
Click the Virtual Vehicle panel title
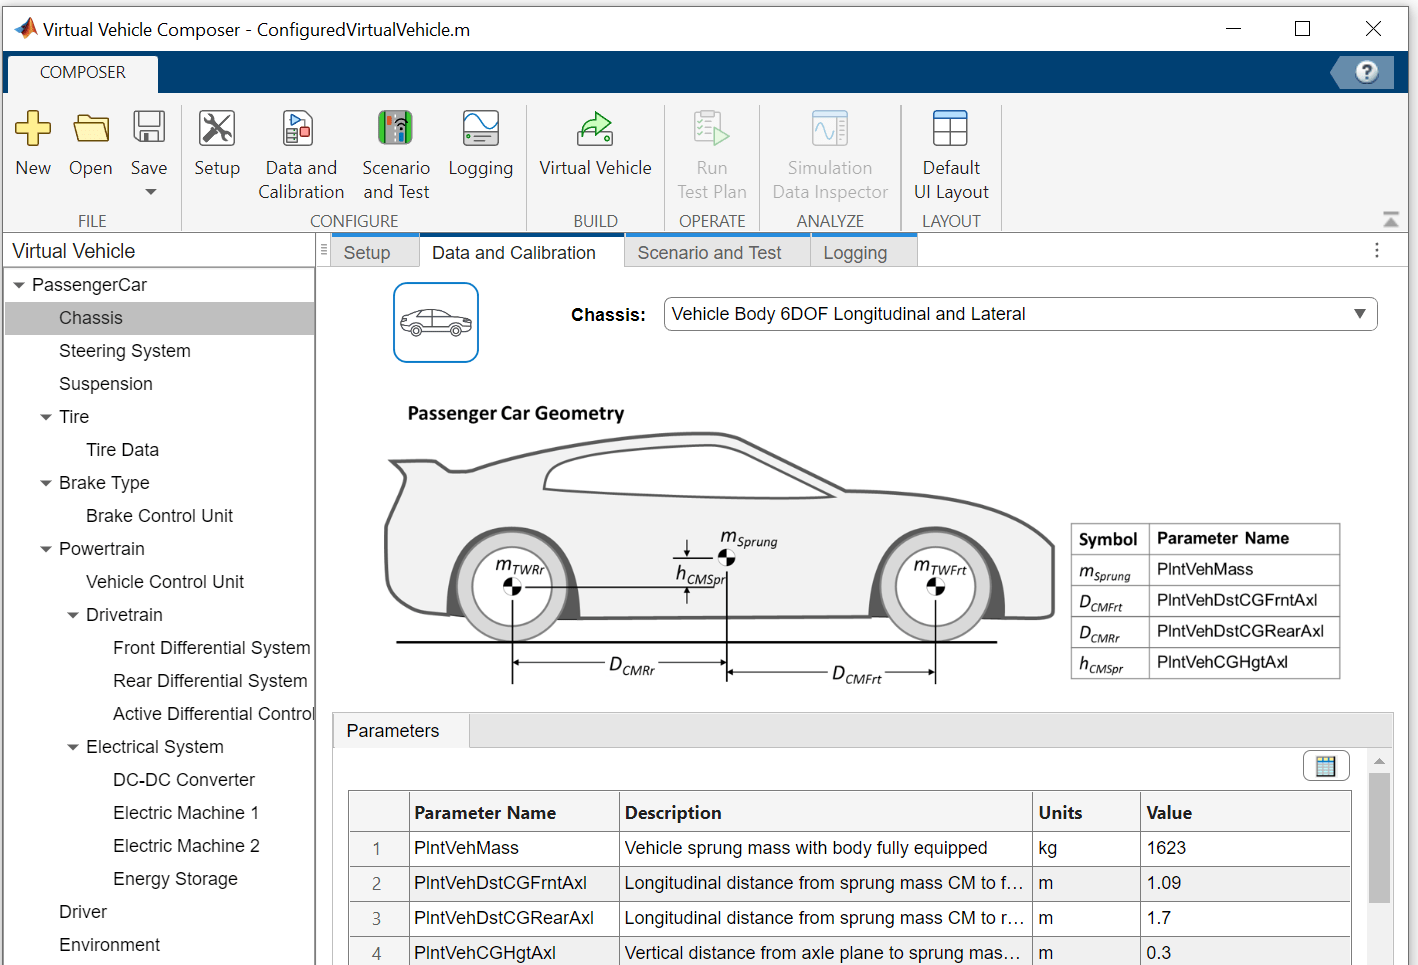tap(74, 251)
